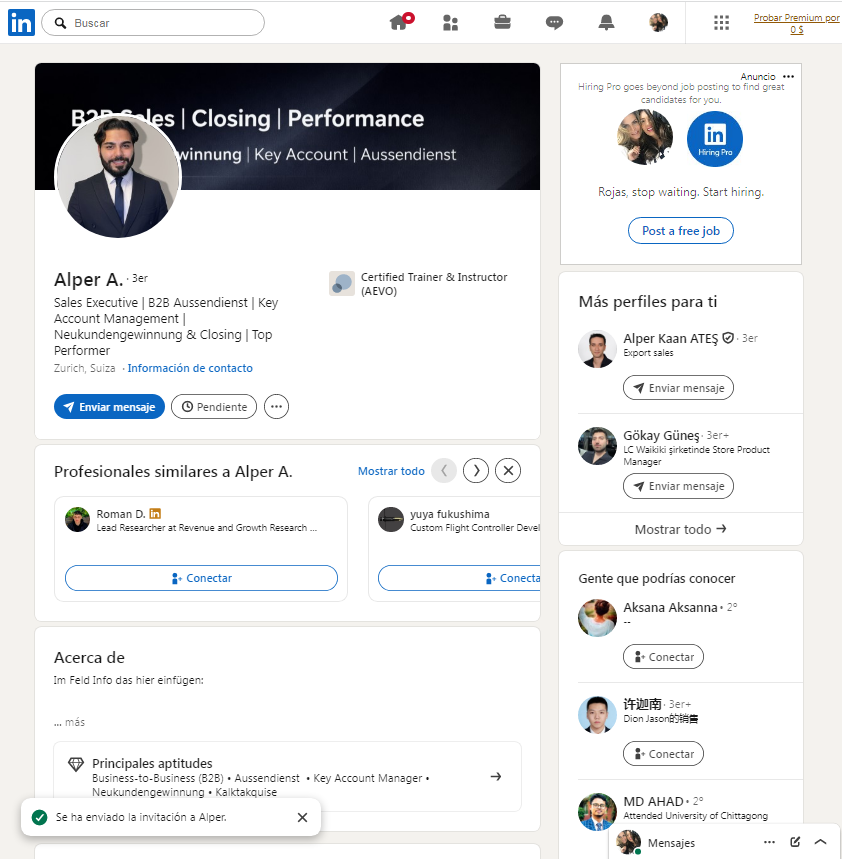Image resolution: width=842 pixels, height=859 pixels.
Task: Open My Network icon
Action: click(x=450, y=22)
